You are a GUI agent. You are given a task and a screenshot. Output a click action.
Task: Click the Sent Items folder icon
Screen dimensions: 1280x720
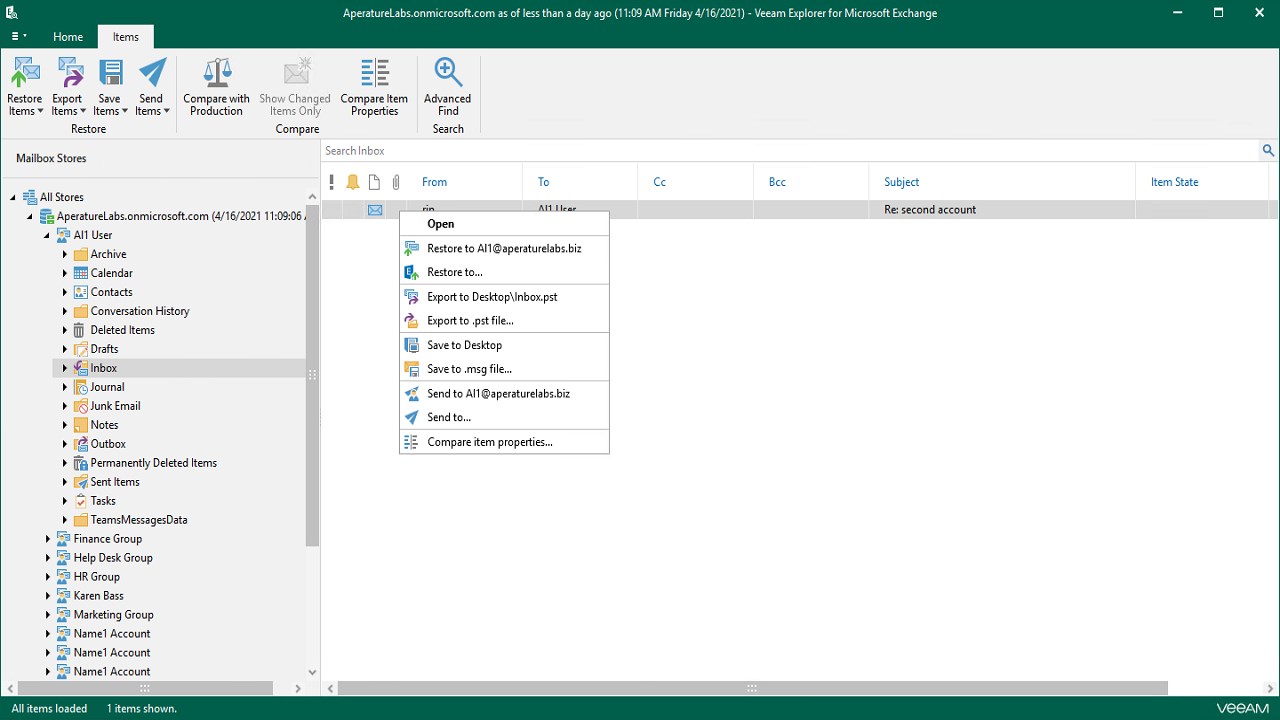(81, 482)
